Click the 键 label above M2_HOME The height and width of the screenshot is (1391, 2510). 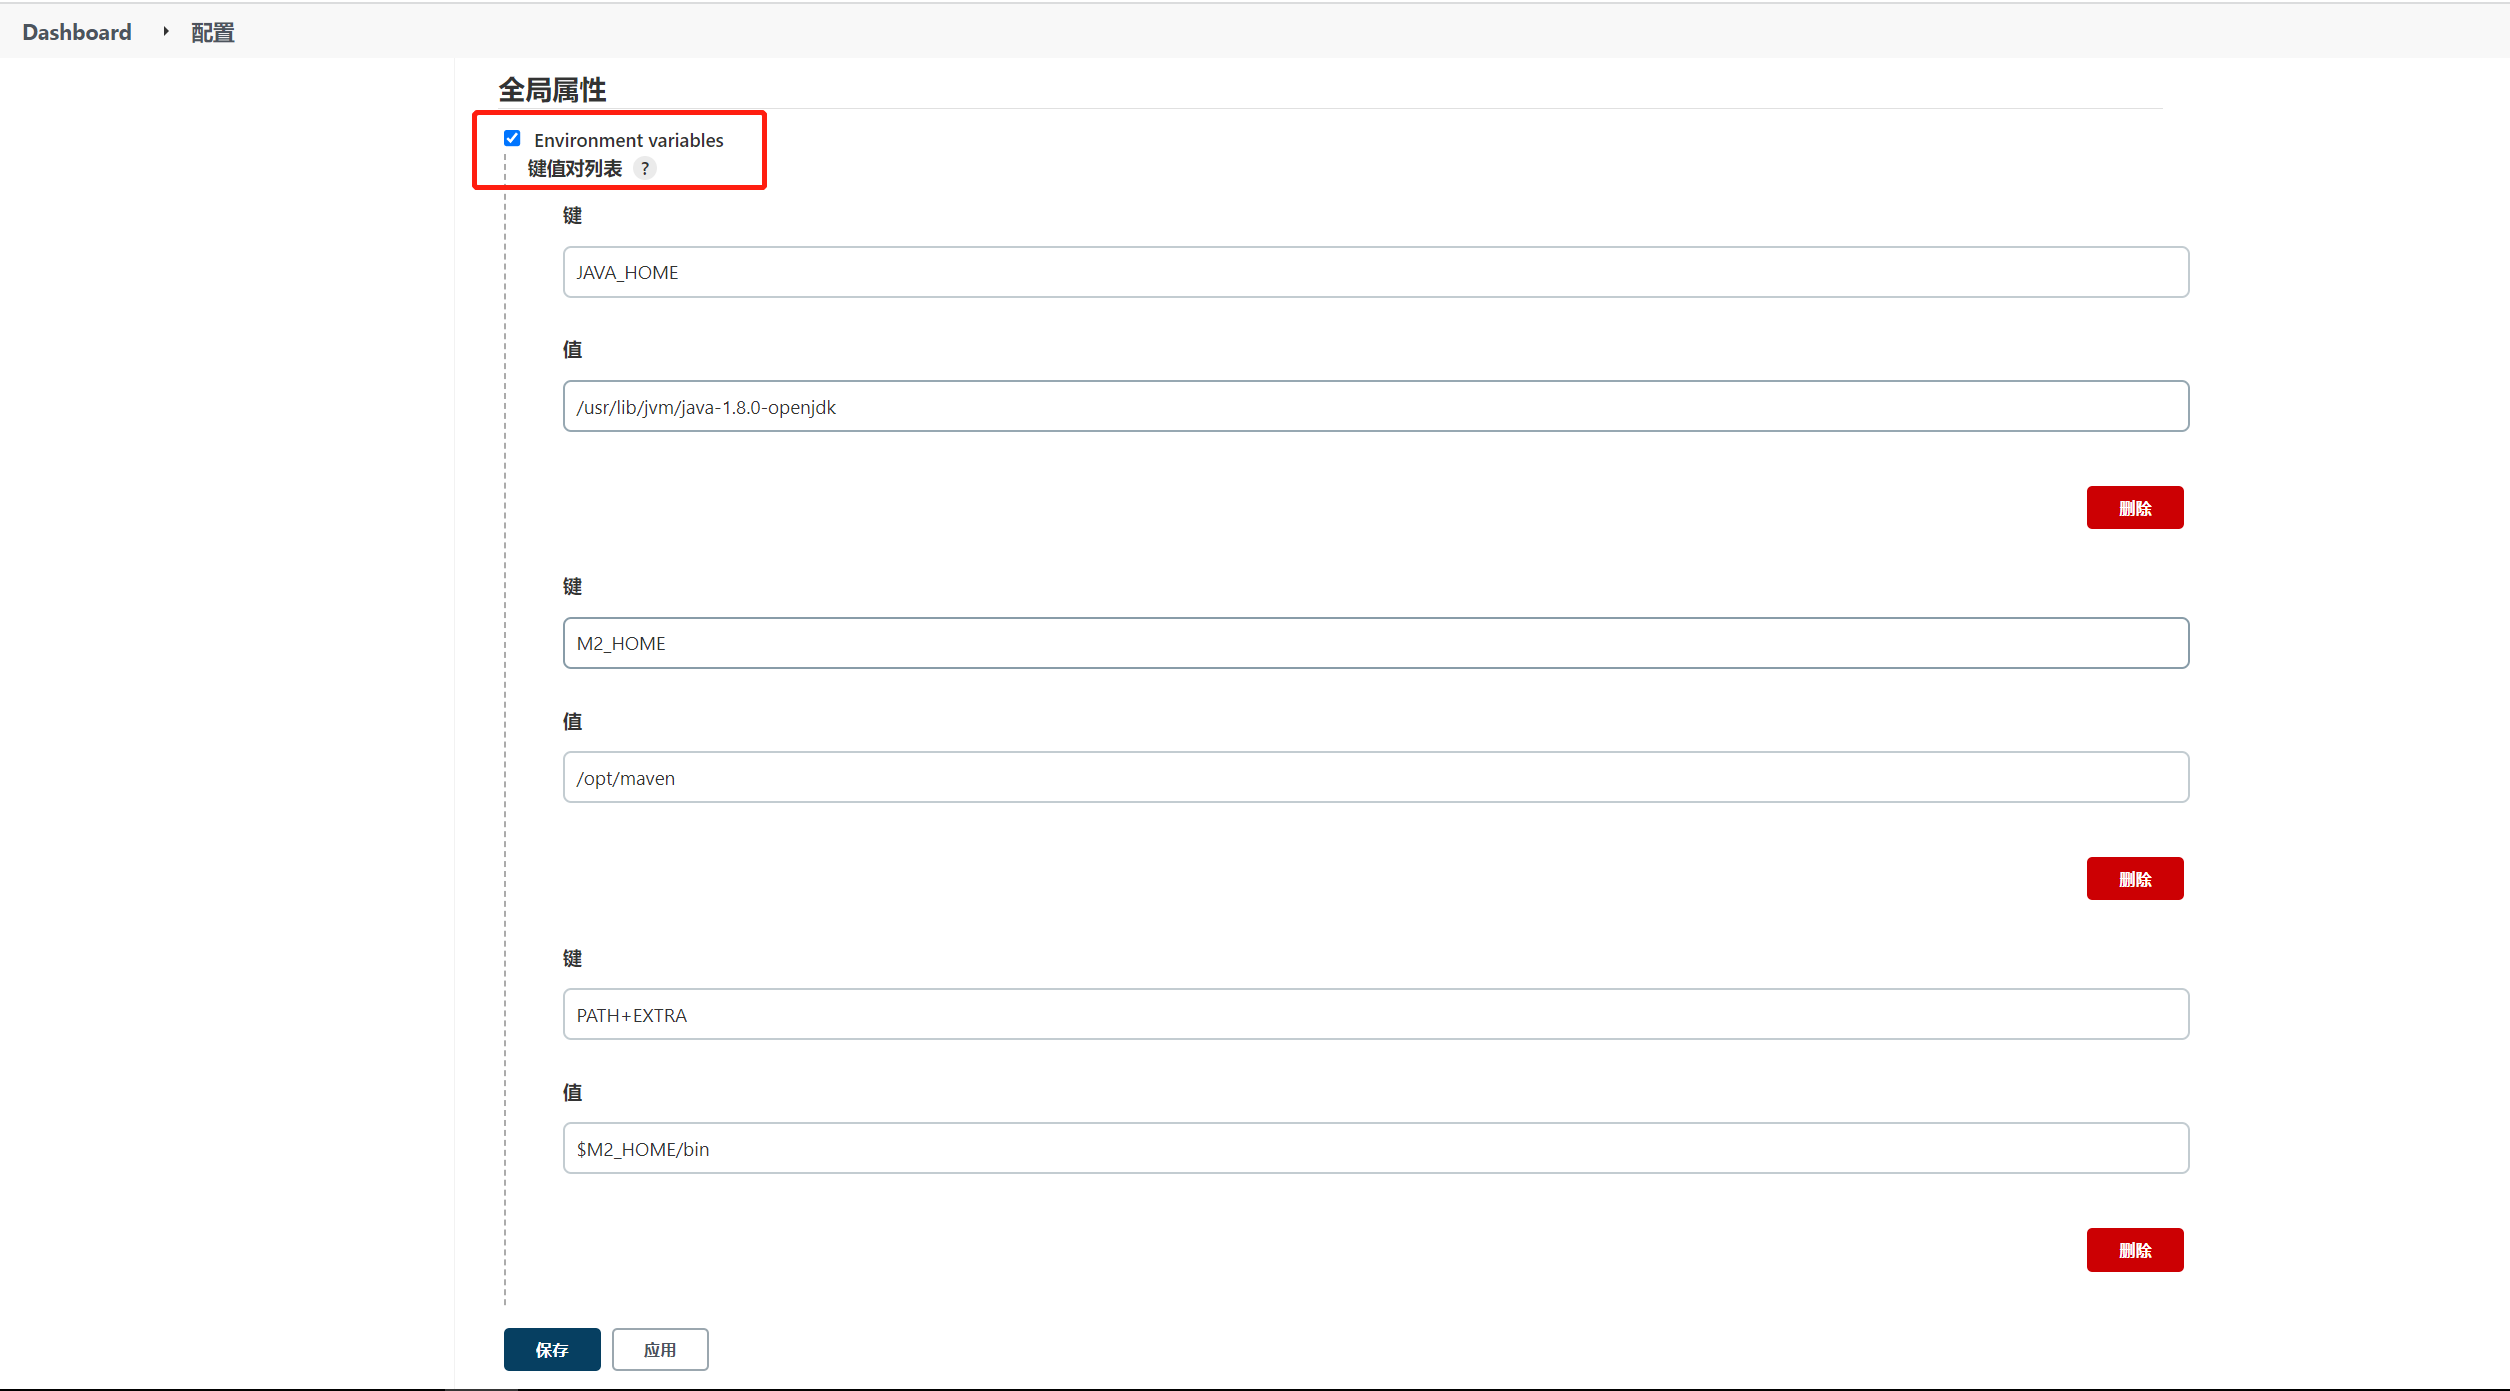coord(572,586)
